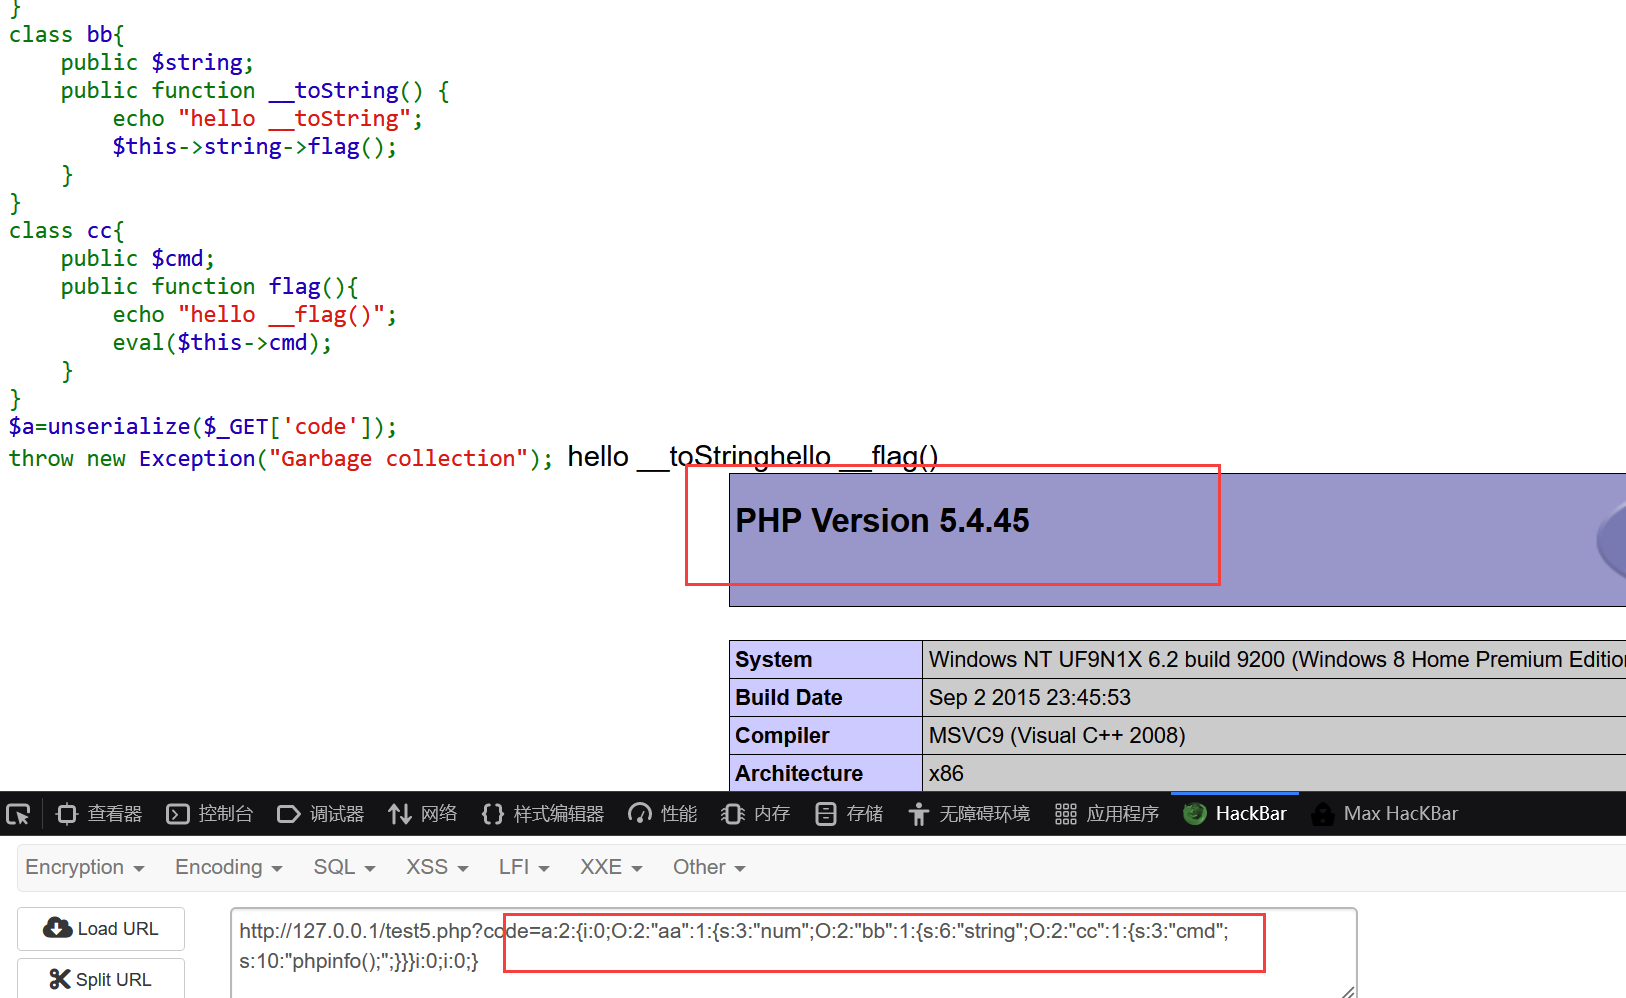Click the "class cc{" code line
Viewport: 1626px width, 998px height.
pyautogui.click(x=66, y=231)
